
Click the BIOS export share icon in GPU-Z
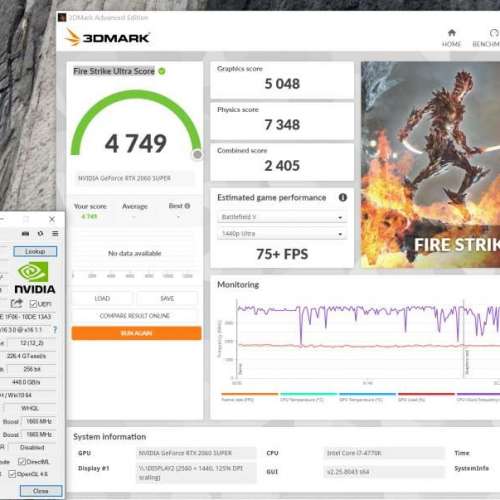[16, 303]
